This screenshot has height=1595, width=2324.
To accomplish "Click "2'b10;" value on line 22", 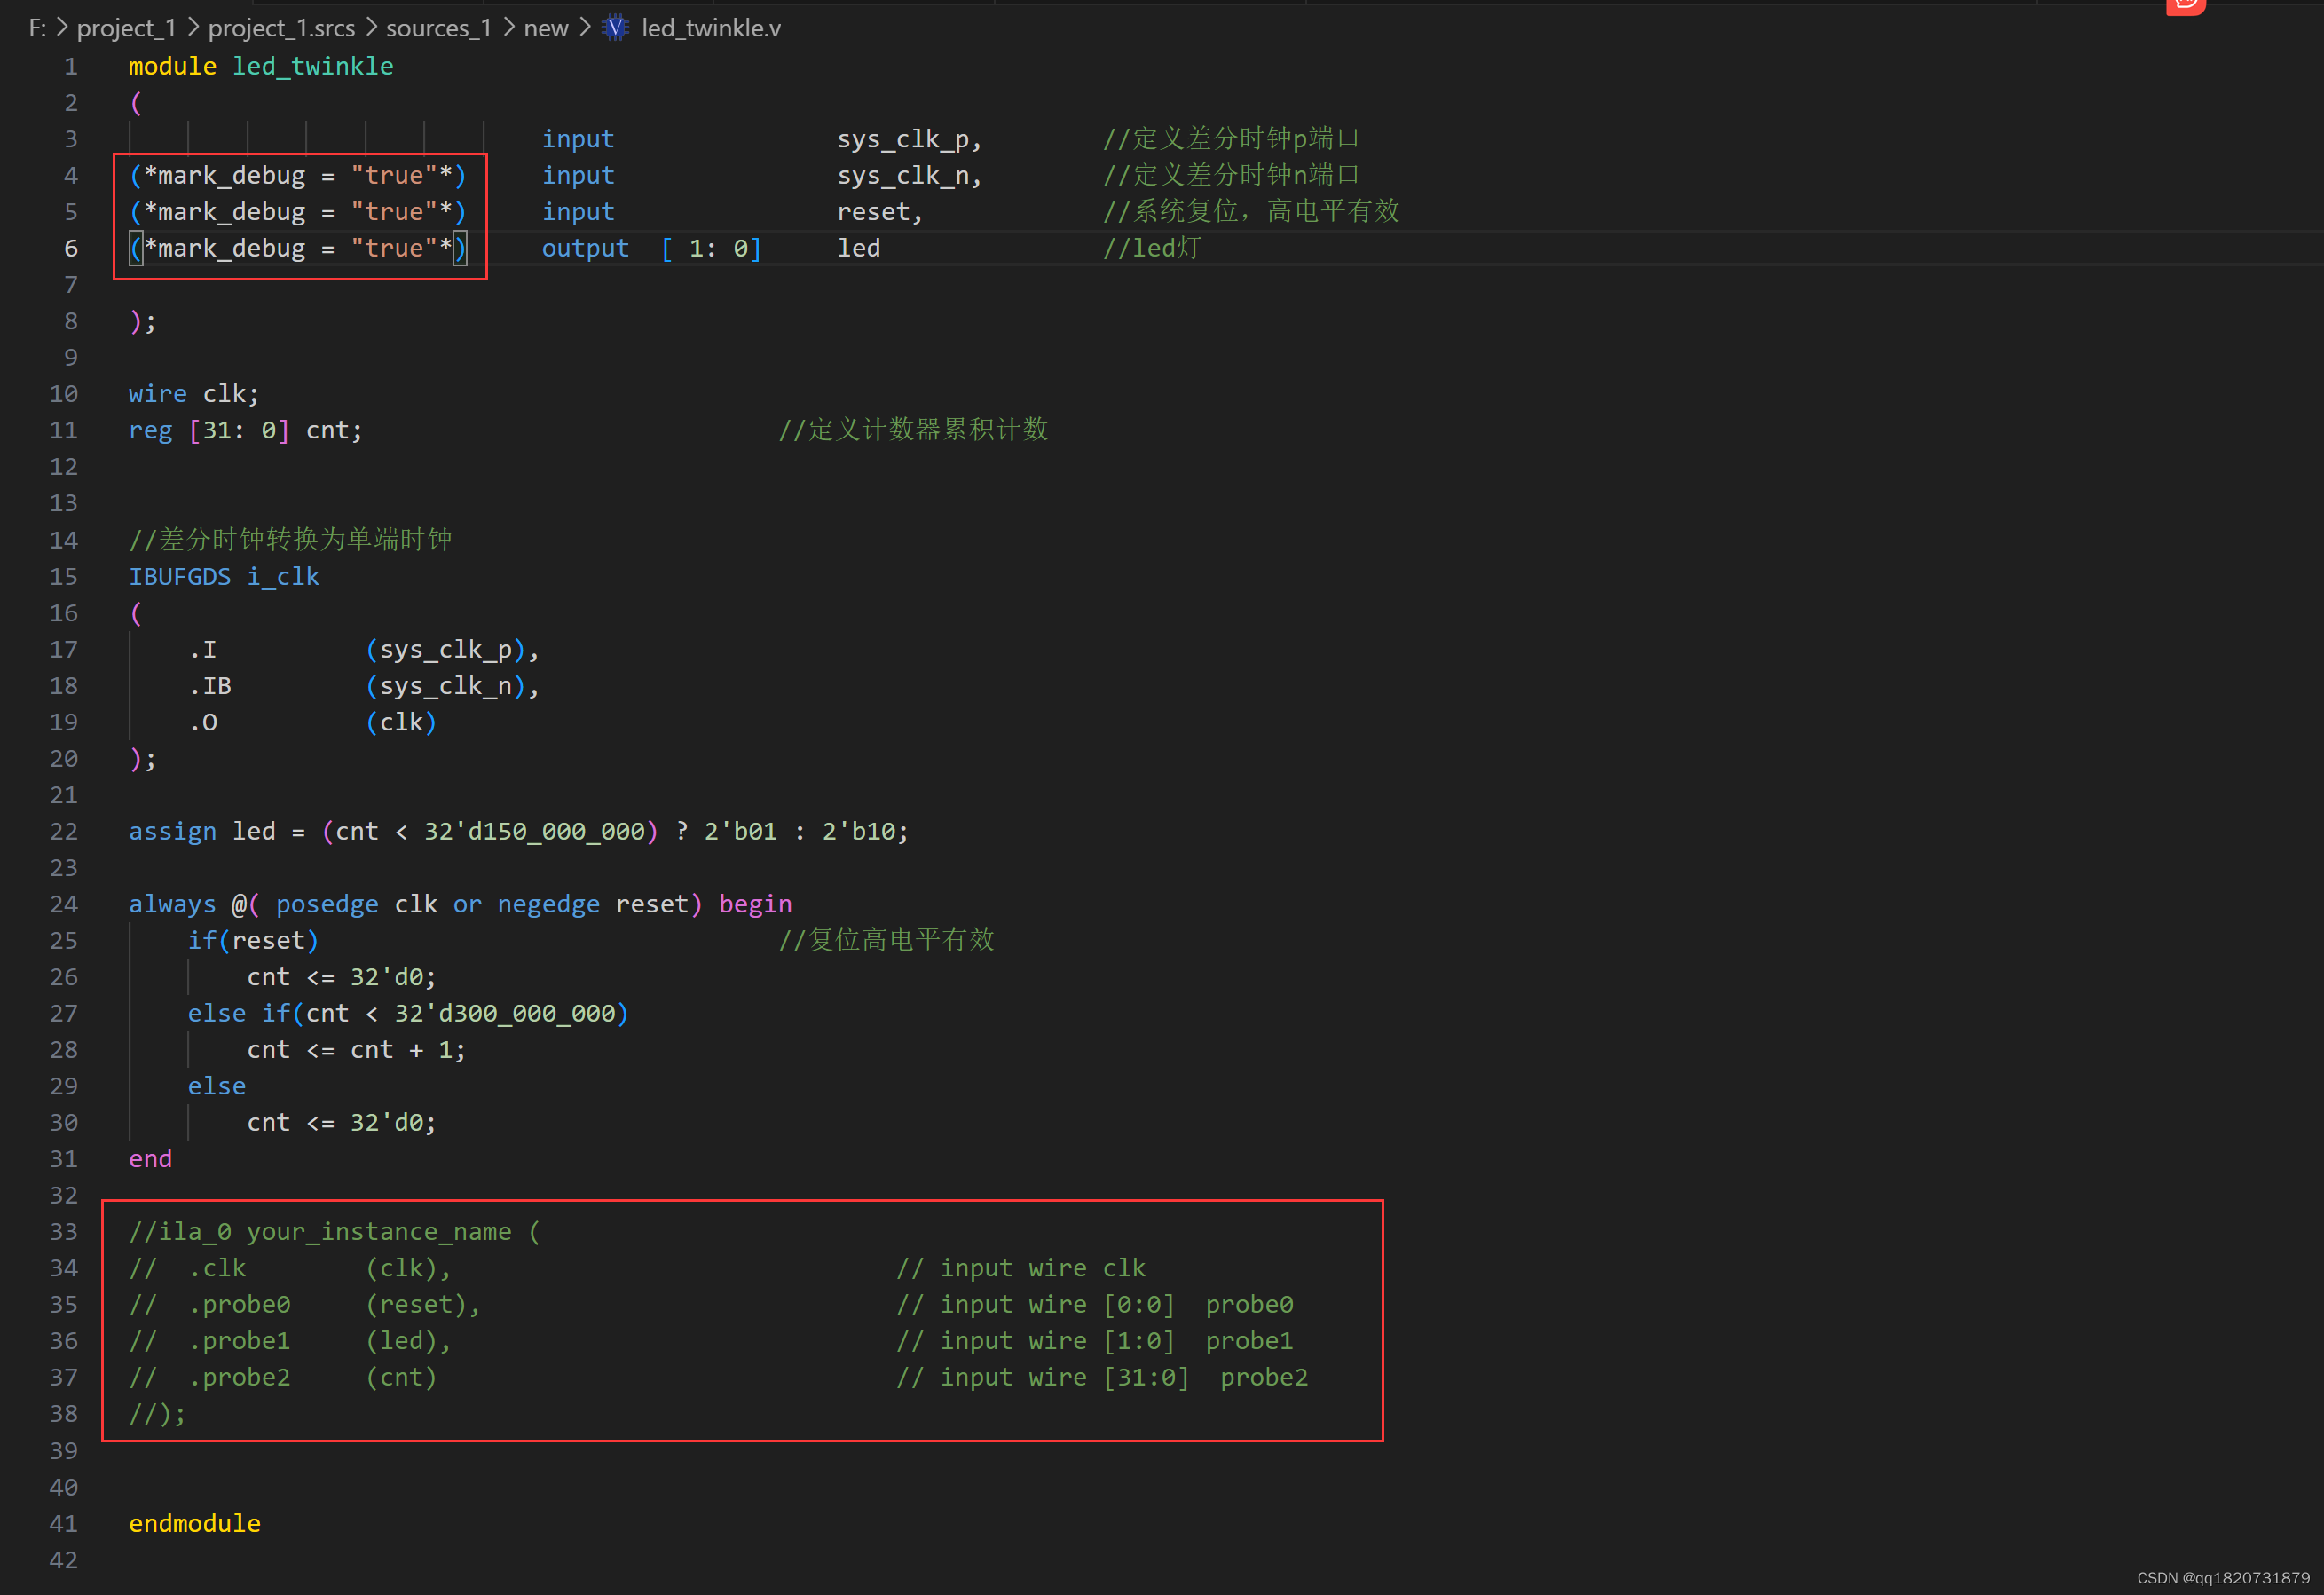I will click(x=865, y=832).
